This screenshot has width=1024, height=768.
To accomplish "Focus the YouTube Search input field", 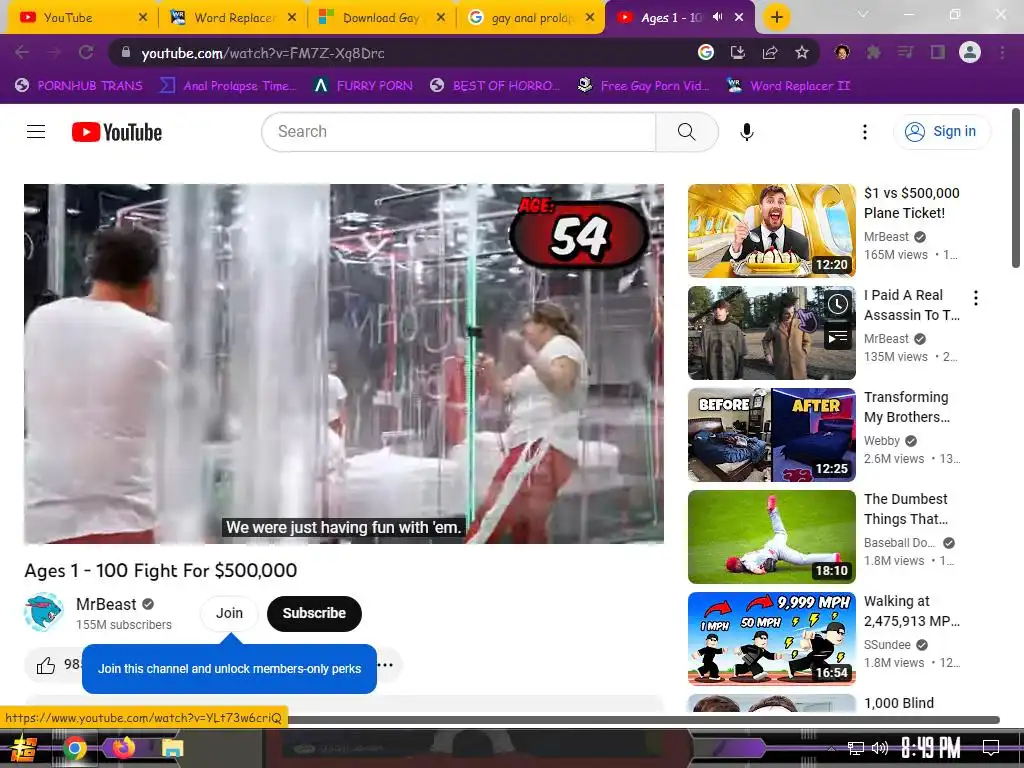I will point(458,132).
